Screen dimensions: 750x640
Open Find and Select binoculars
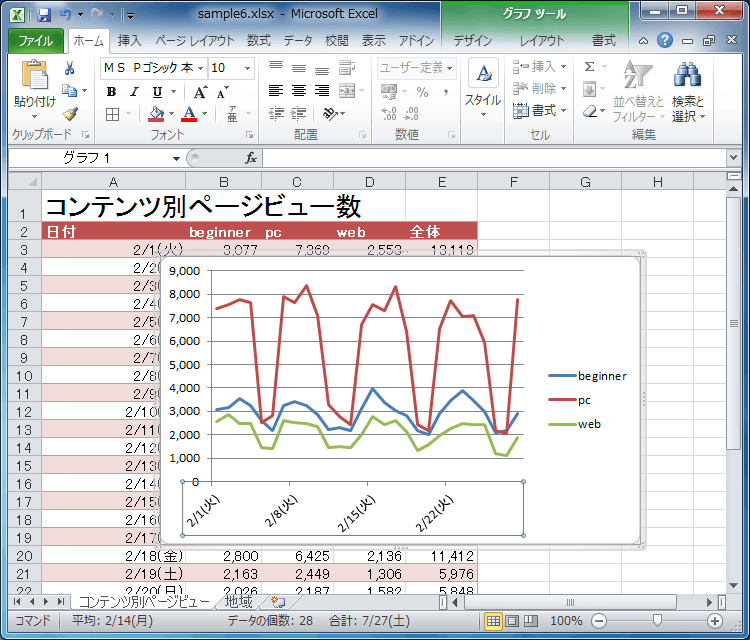click(688, 91)
